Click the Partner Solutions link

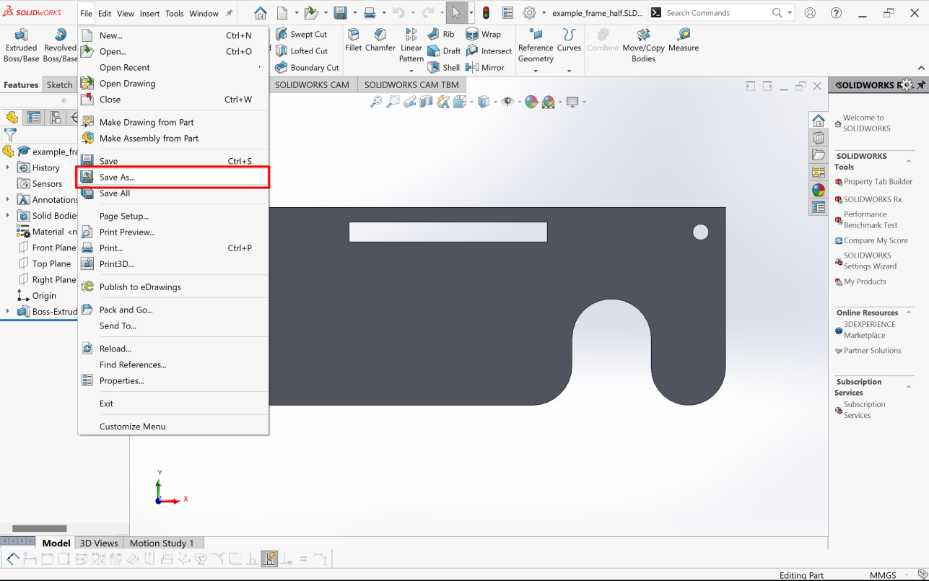872,351
